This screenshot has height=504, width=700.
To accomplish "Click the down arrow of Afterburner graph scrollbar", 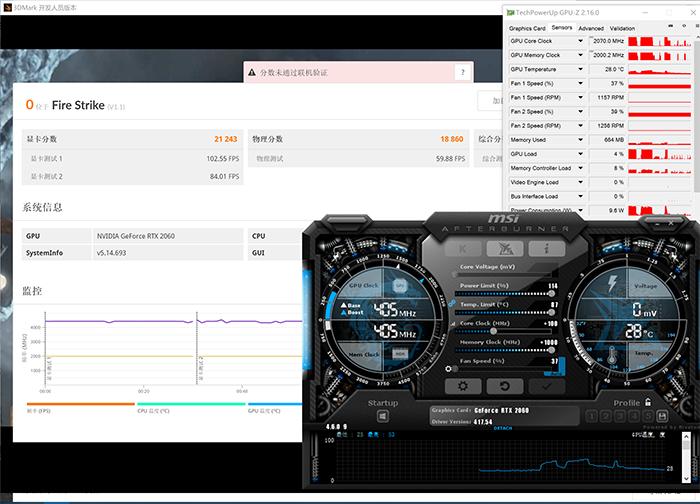I will point(686,479).
